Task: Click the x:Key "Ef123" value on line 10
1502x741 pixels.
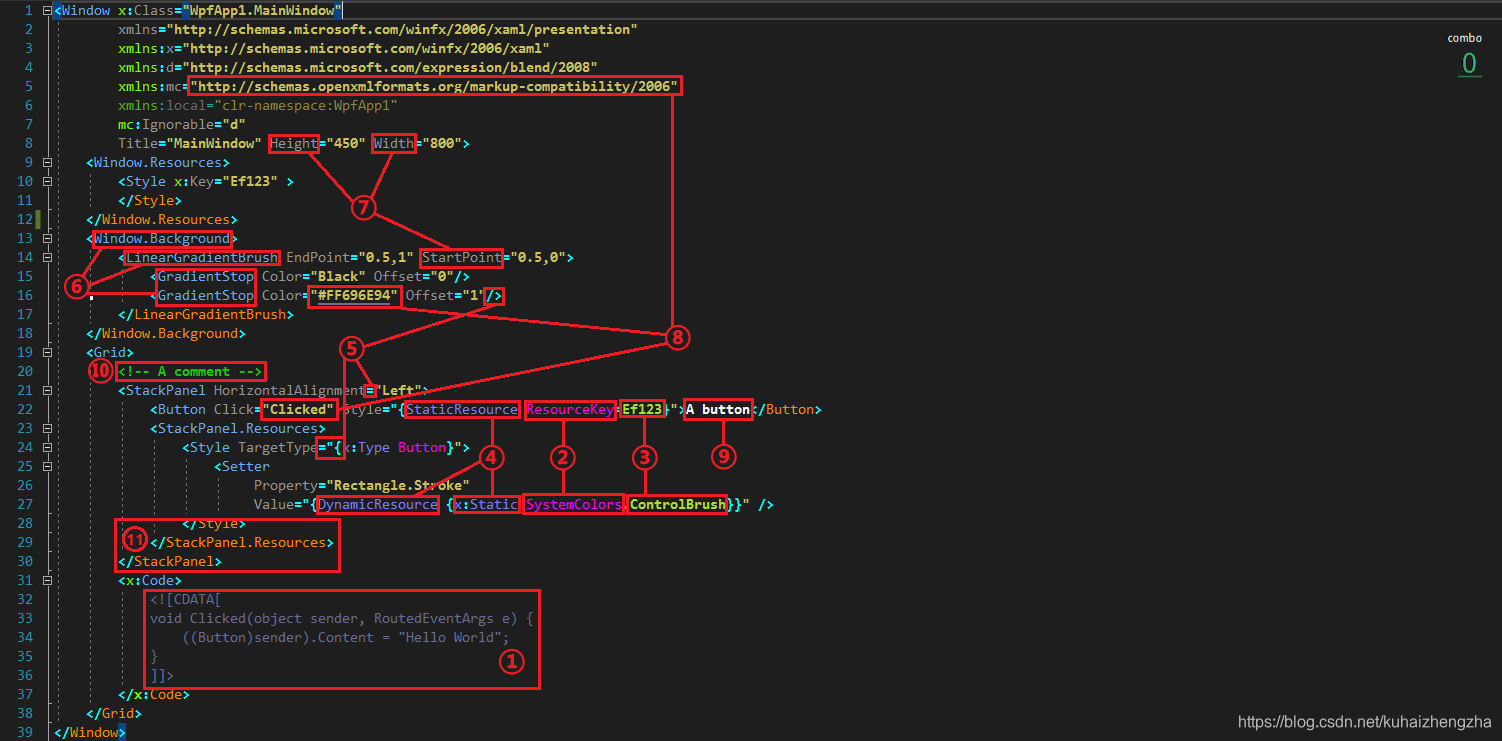Action: point(250,182)
